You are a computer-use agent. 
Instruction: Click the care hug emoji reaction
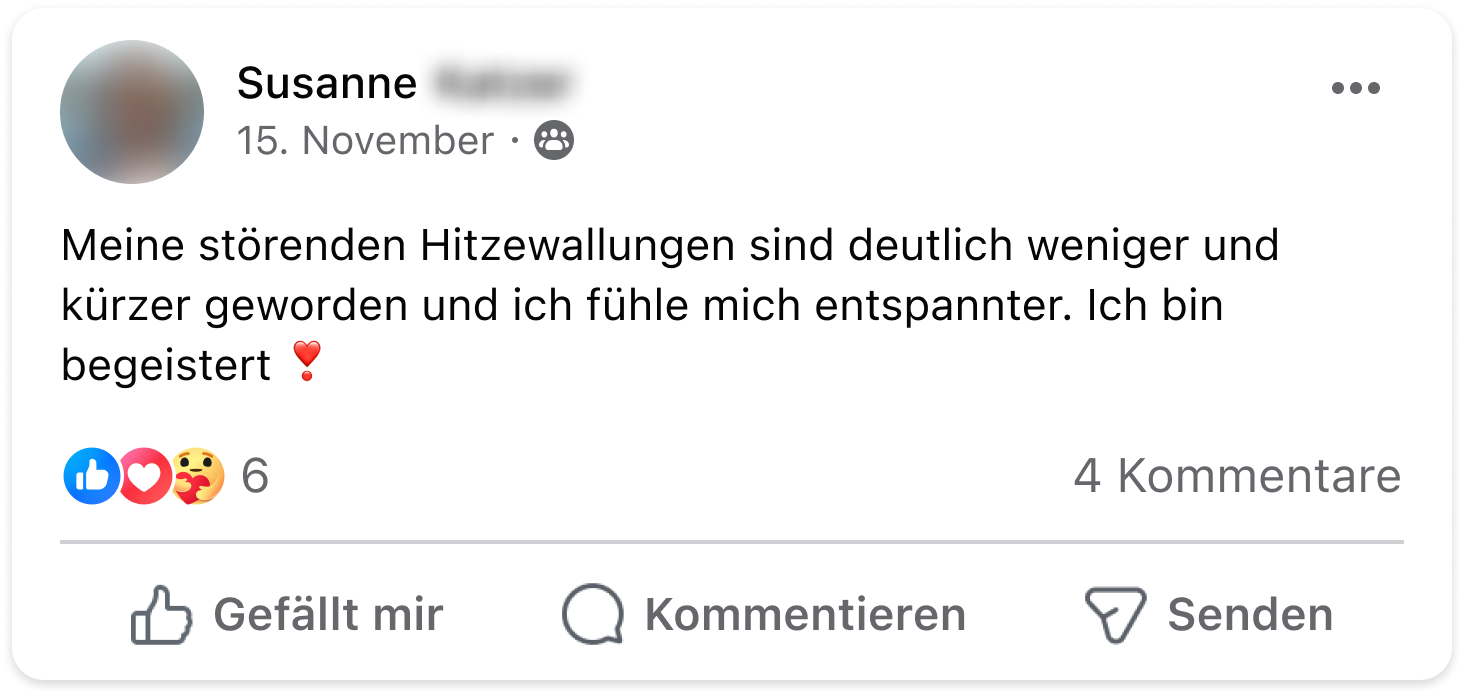198,476
